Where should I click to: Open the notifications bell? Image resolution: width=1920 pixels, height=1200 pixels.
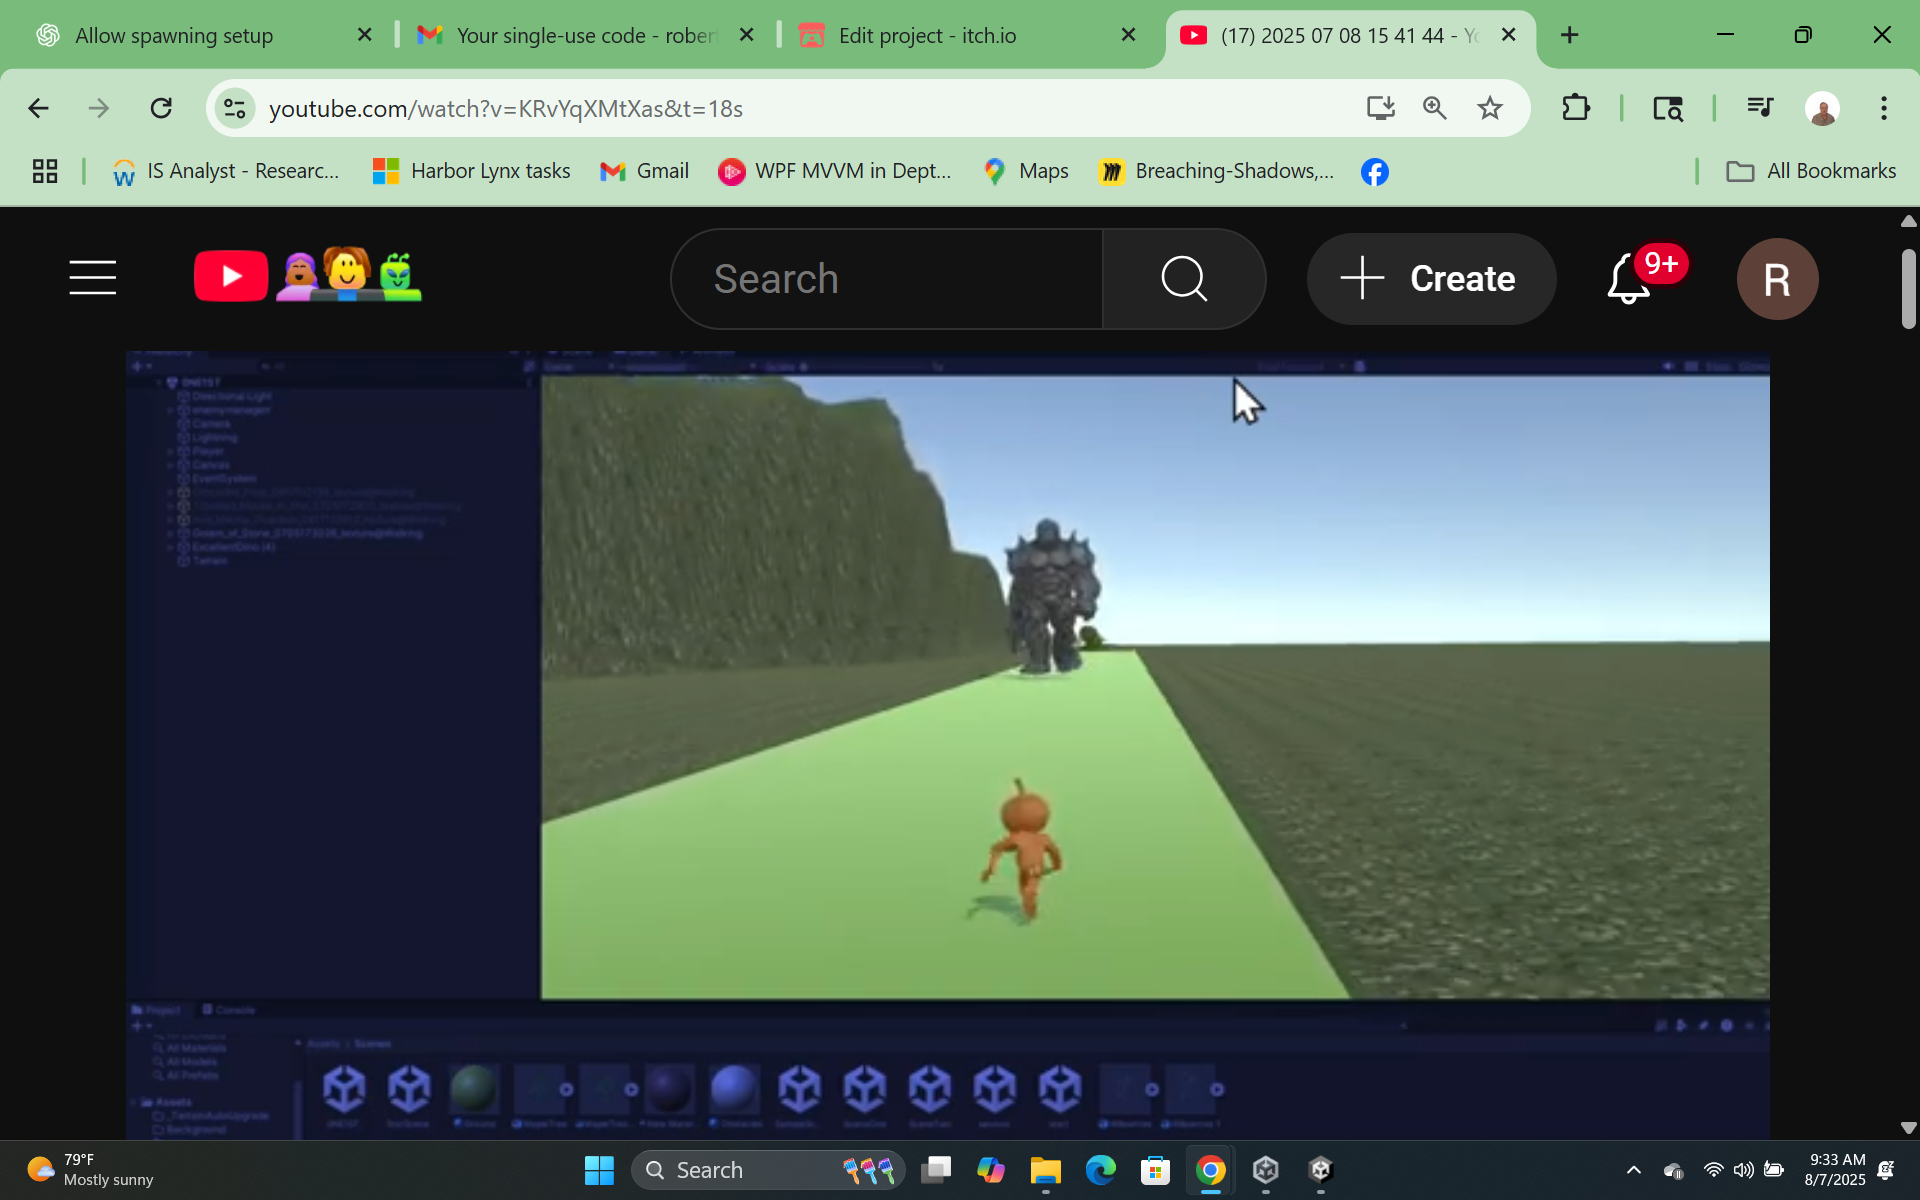point(1628,280)
